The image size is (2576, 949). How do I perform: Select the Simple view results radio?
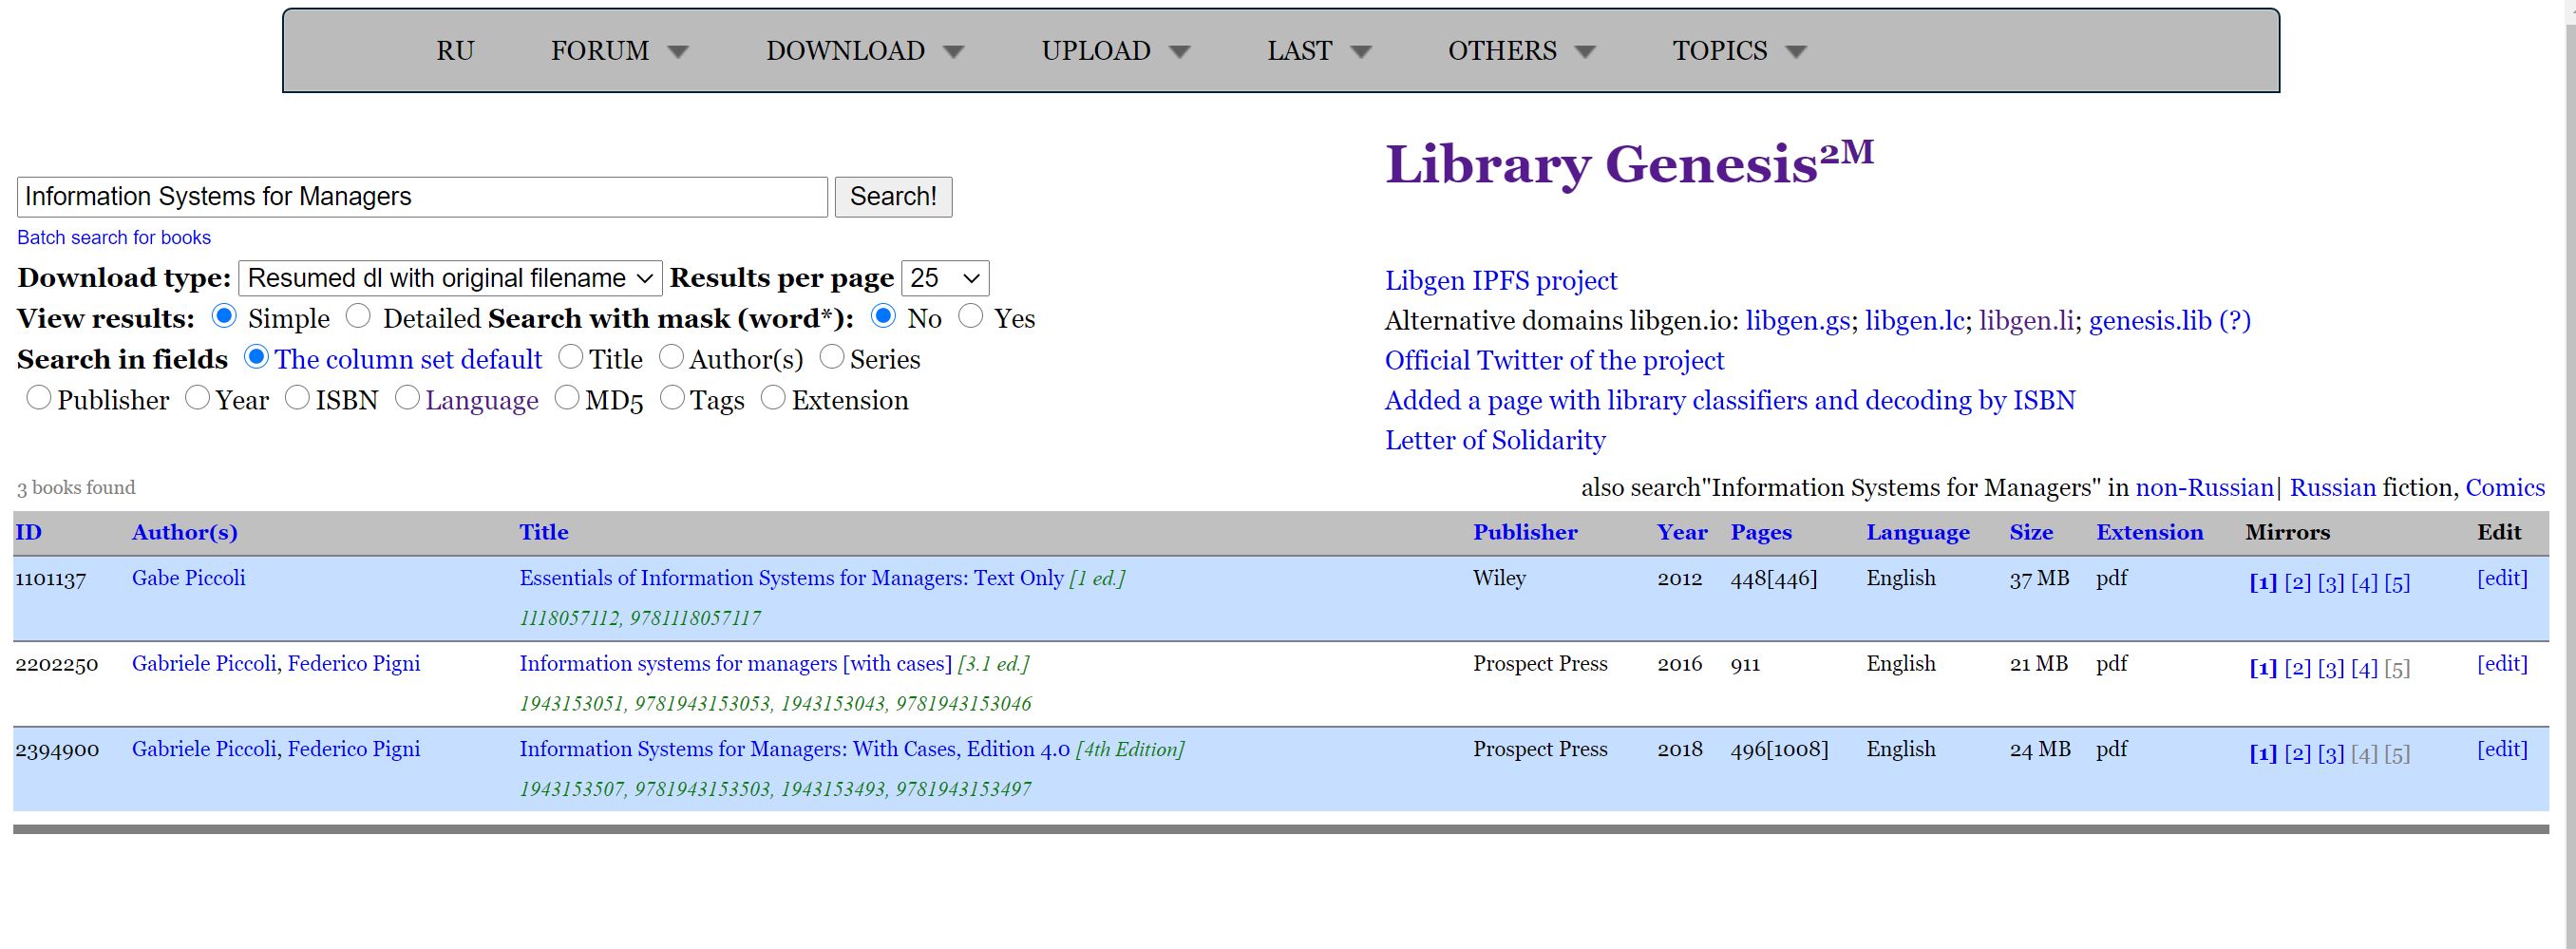[224, 317]
